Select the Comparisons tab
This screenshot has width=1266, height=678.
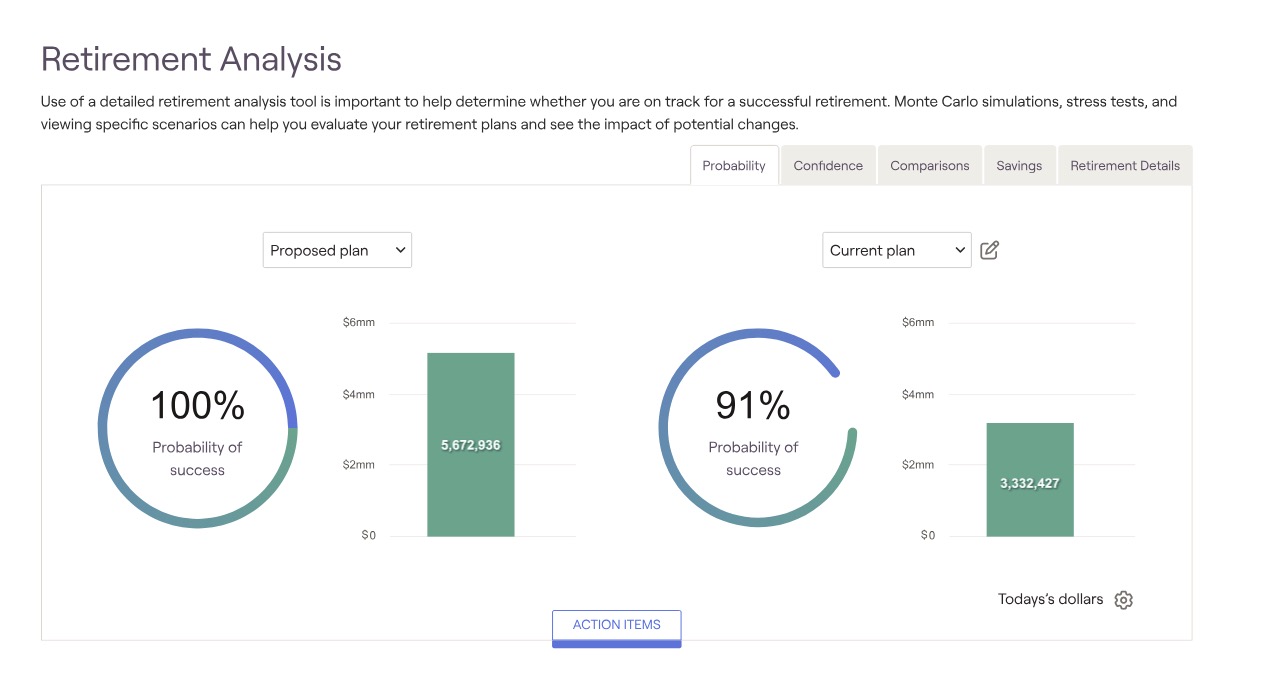pos(929,166)
